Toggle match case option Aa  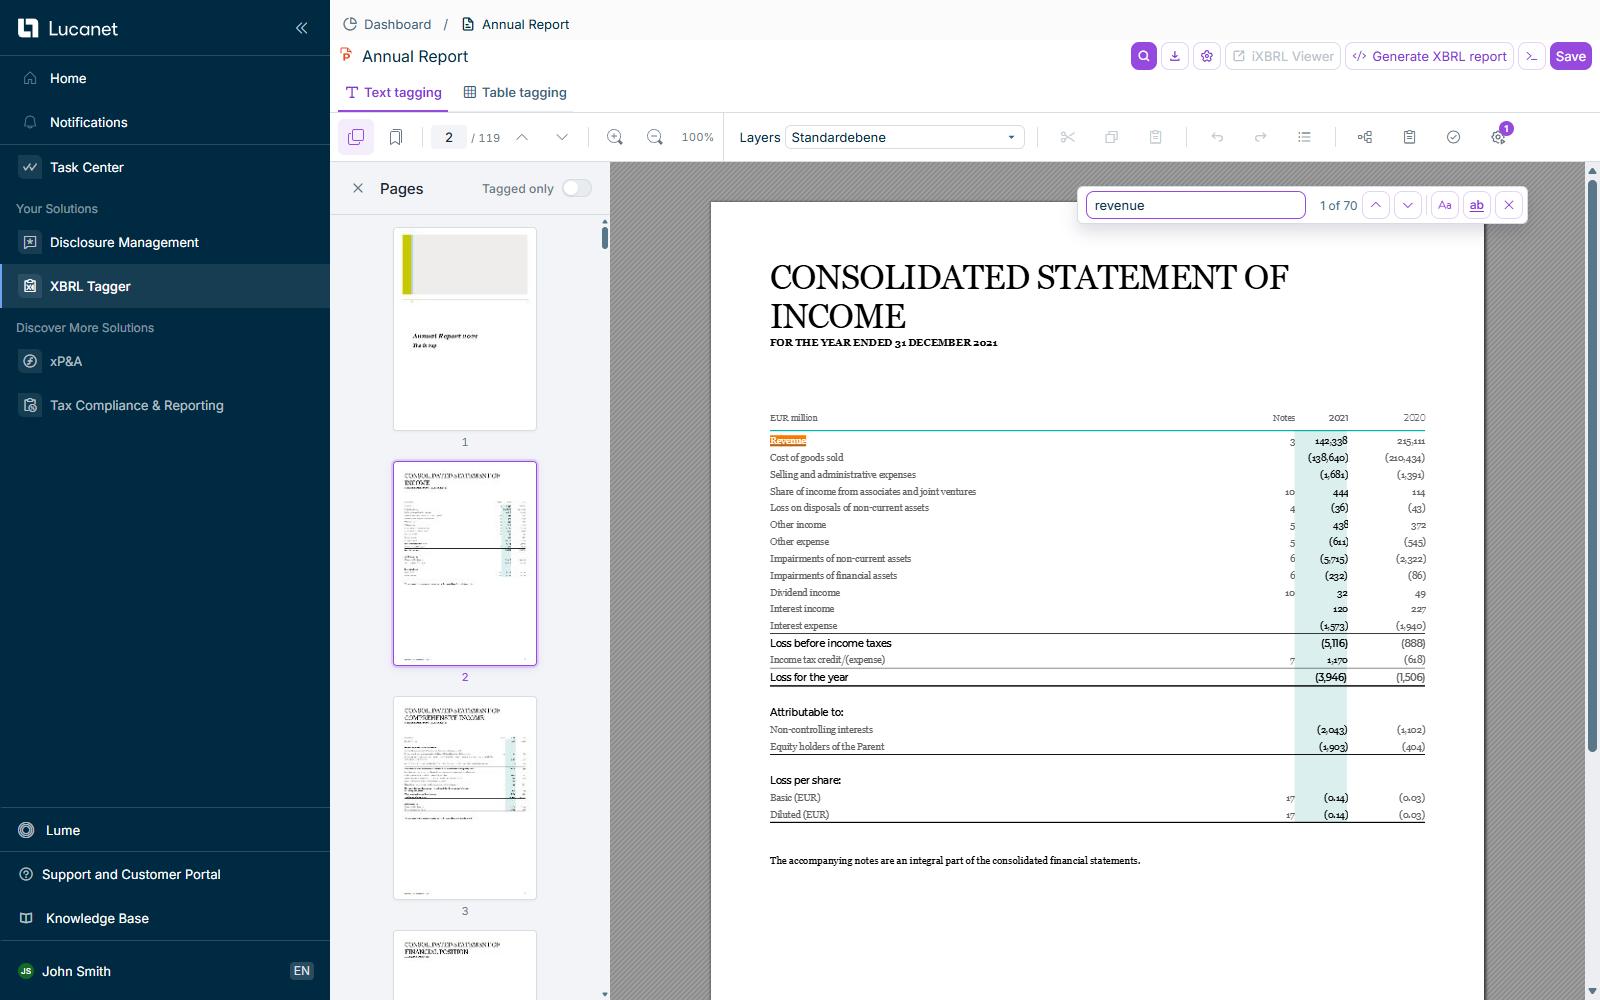1444,205
